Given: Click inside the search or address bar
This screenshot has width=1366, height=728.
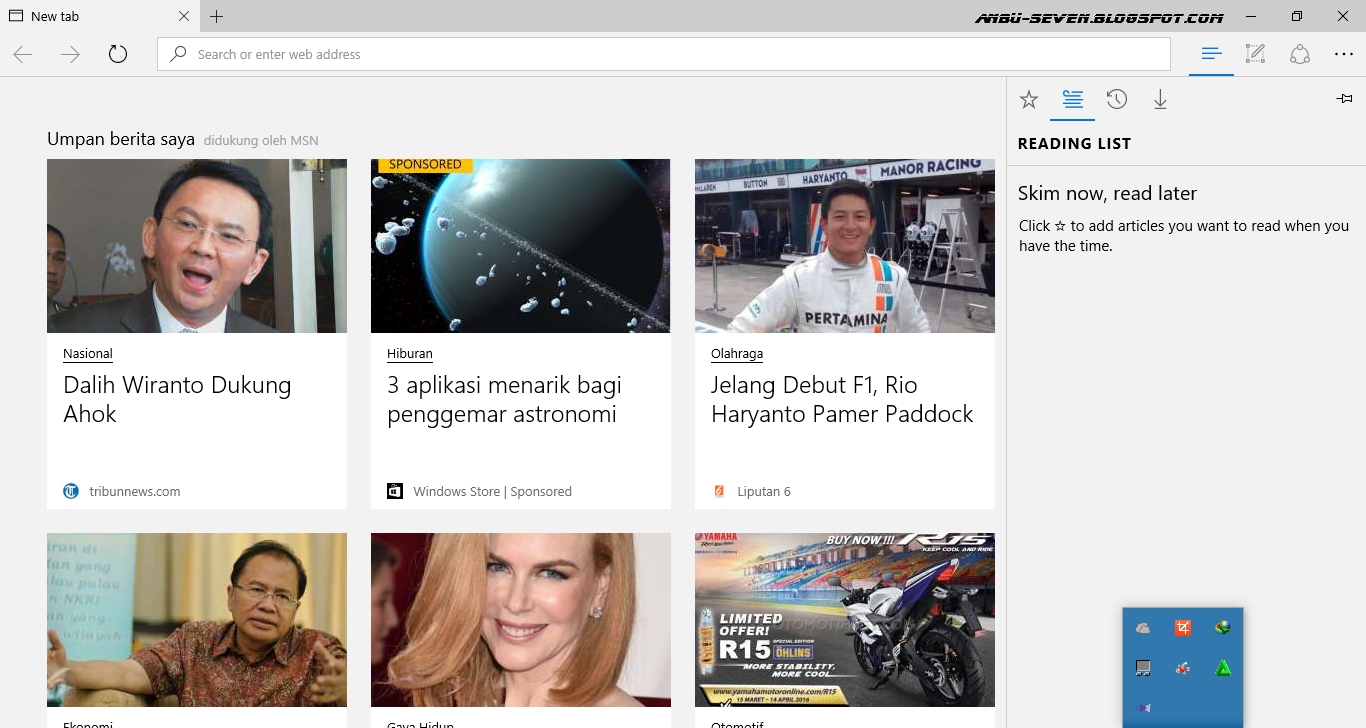Looking at the screenshot, I should pos(663,54).
